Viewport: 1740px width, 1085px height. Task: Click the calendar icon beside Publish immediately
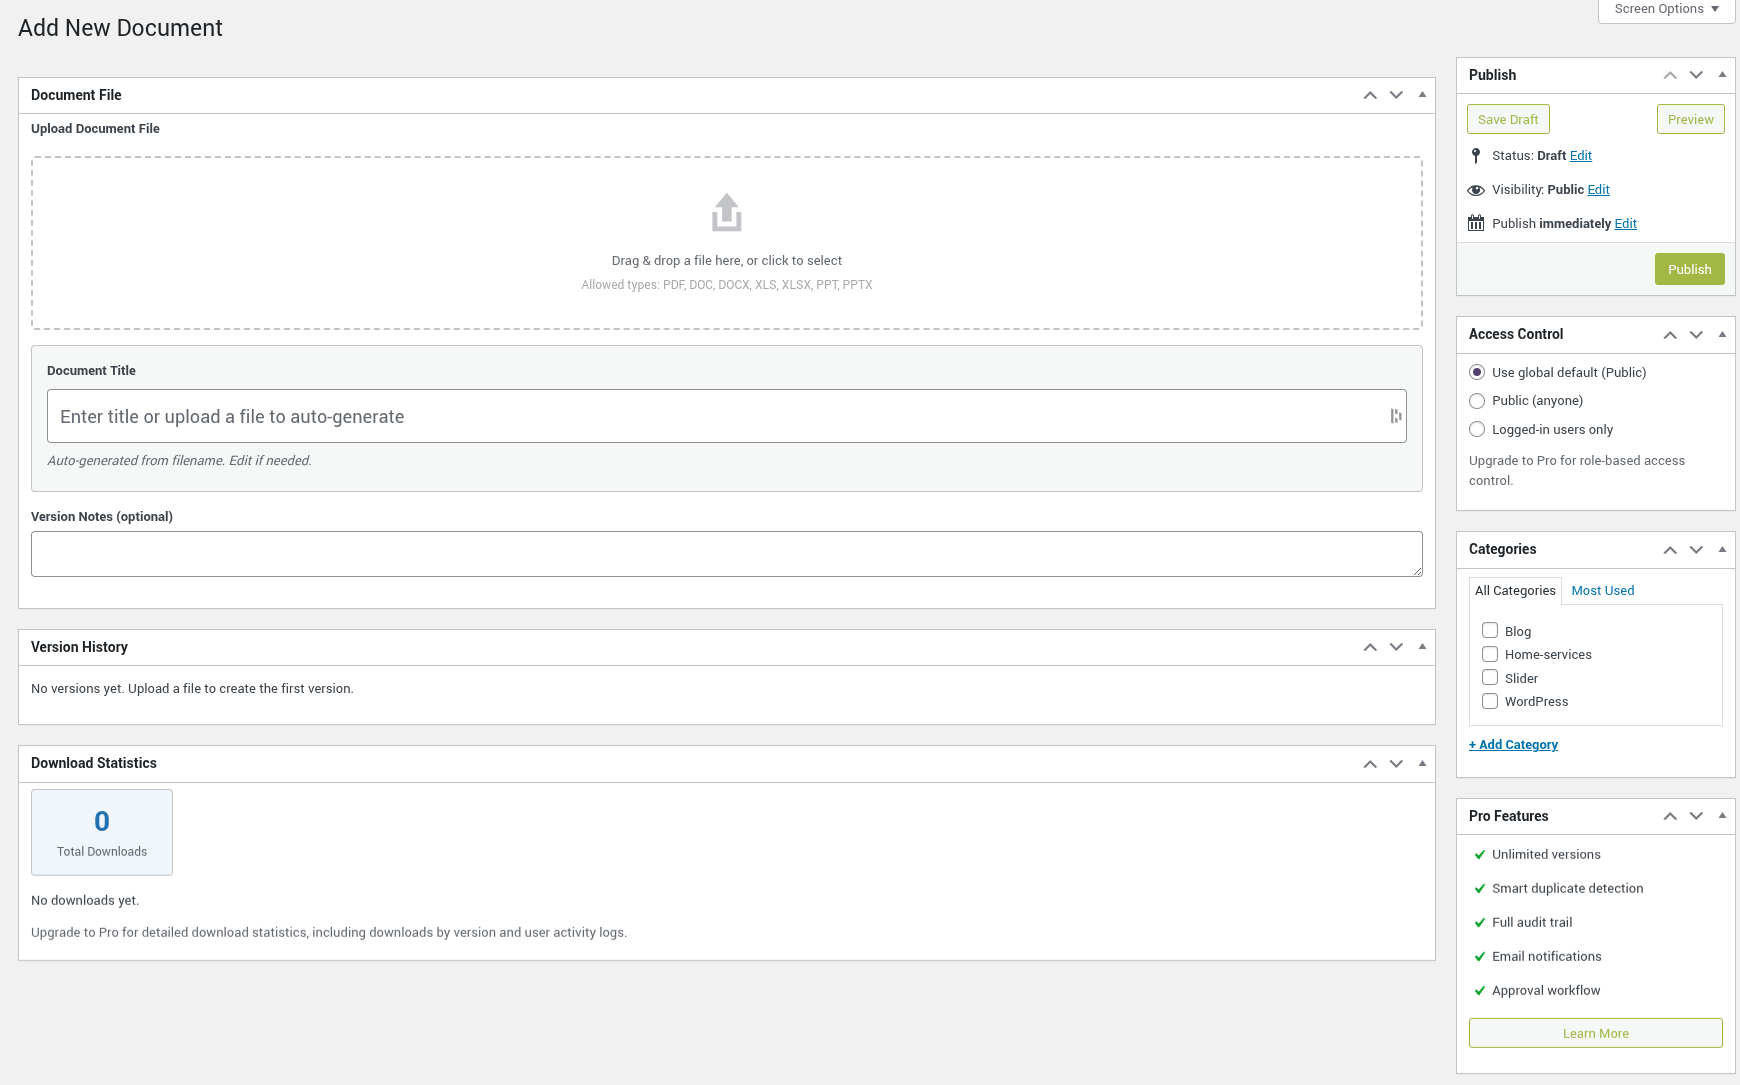(x=1476, y=222)
